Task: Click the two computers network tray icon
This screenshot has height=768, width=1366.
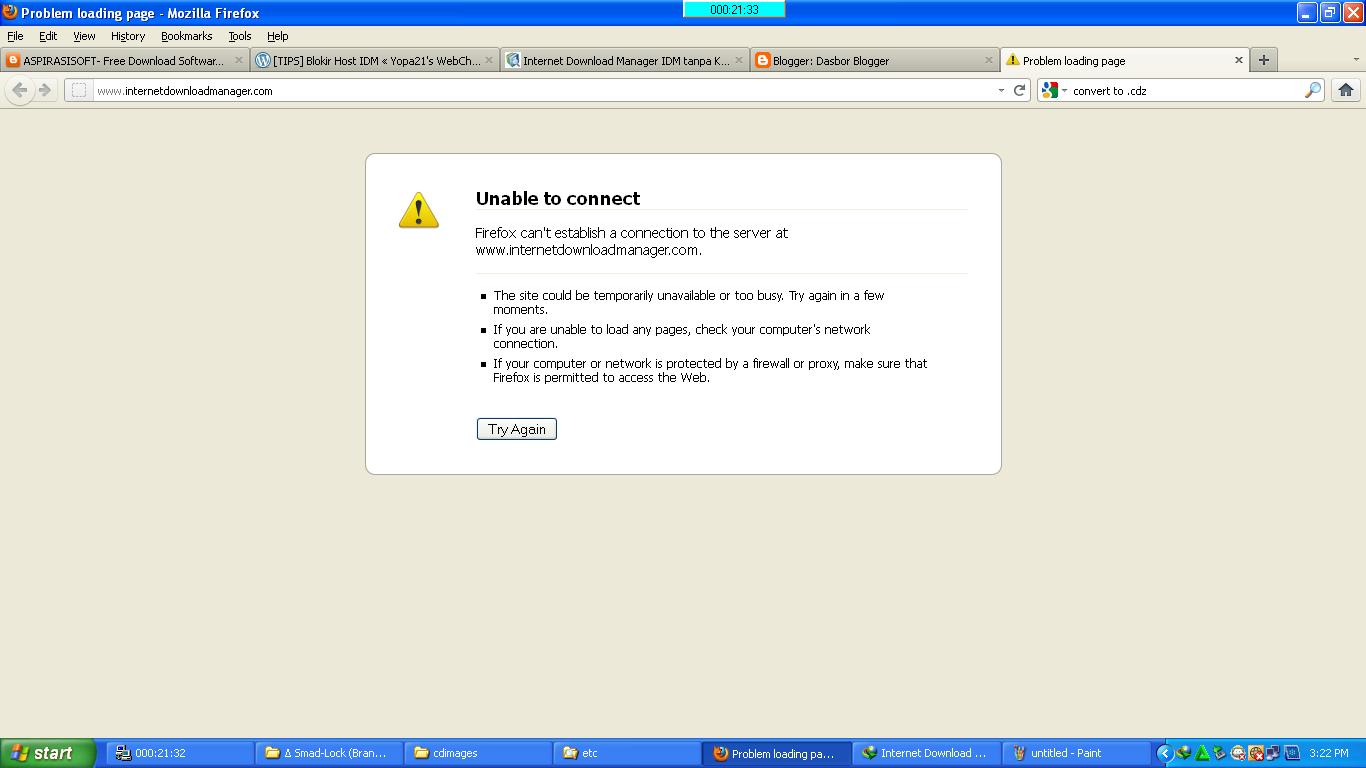Action: (1273, 753)
